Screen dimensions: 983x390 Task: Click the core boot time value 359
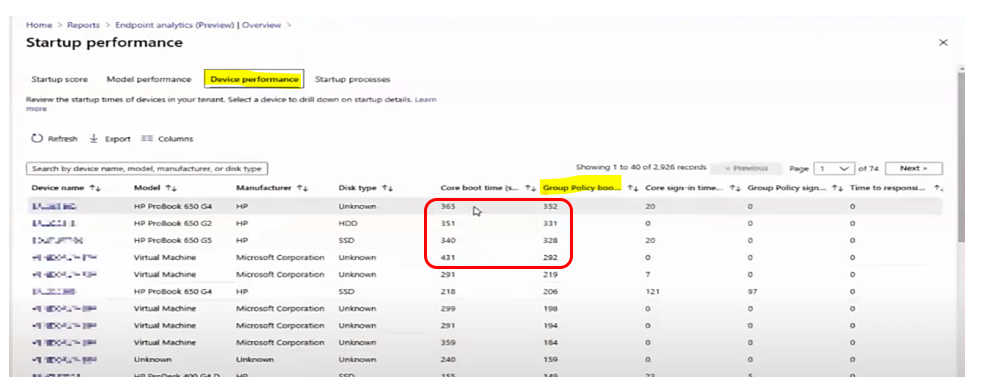pos(448,343)
